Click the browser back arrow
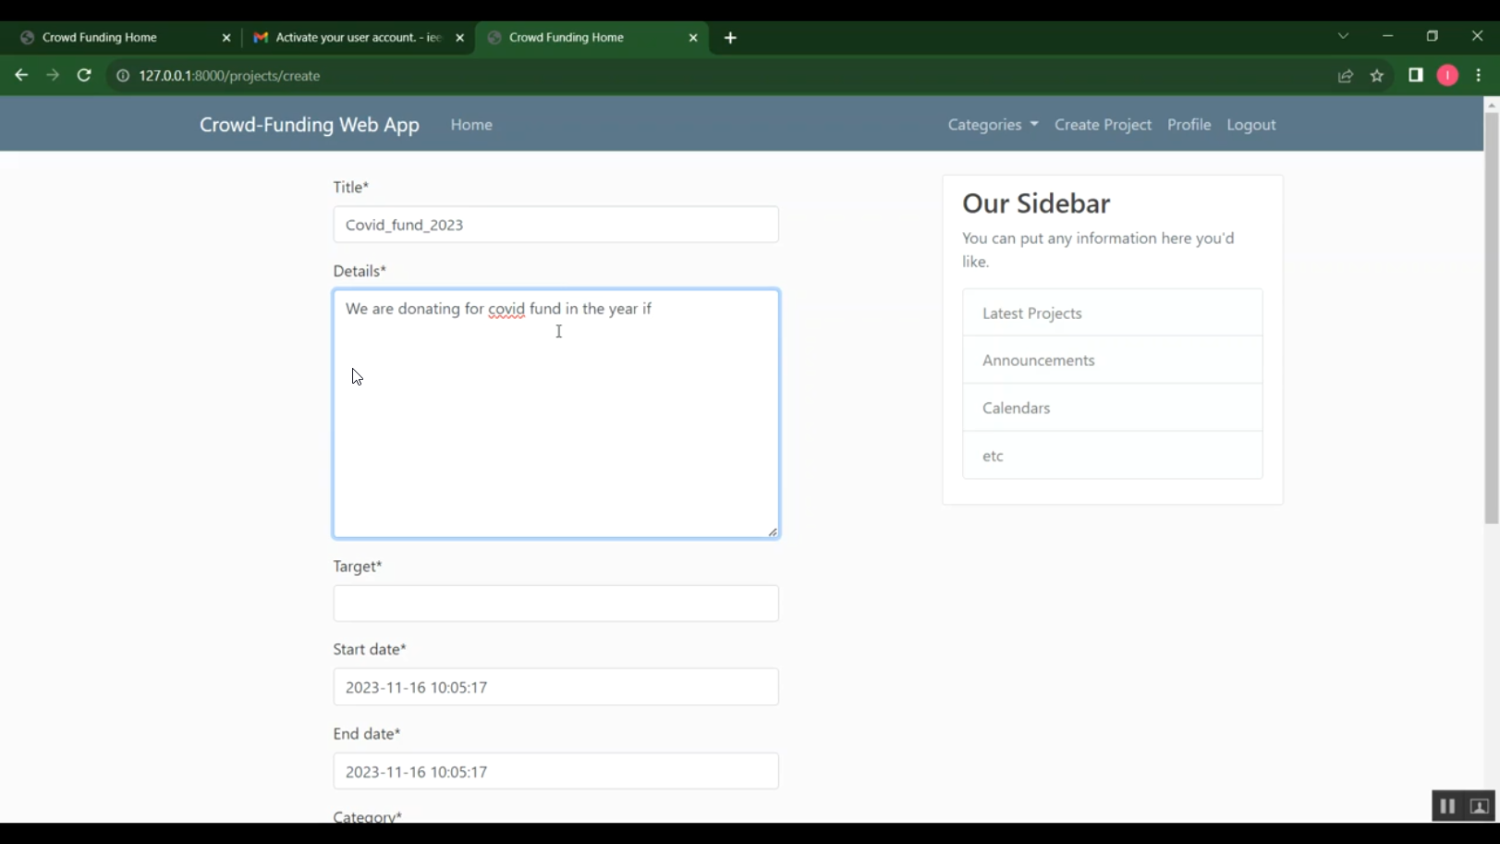1500x844 pixels. click(x=21, y=75)
